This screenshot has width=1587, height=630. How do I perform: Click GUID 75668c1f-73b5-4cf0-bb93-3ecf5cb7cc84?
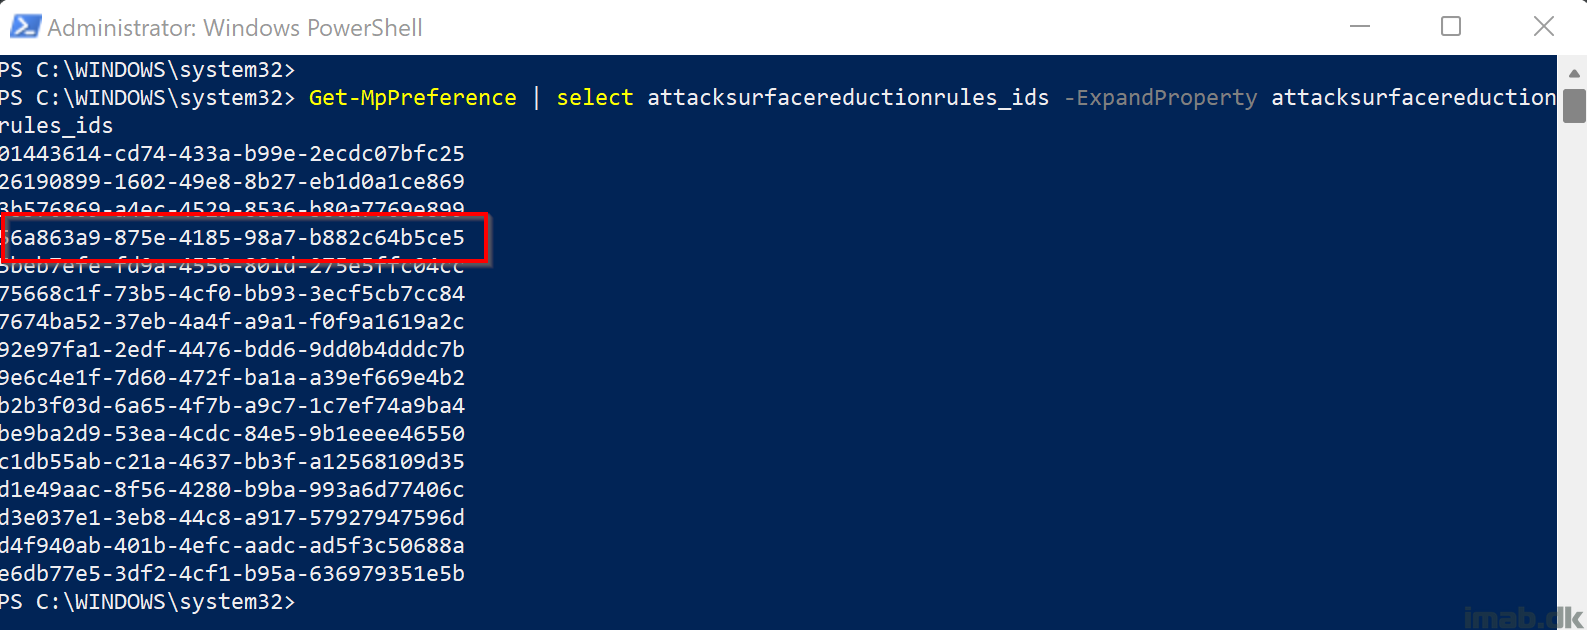[232, 294]
